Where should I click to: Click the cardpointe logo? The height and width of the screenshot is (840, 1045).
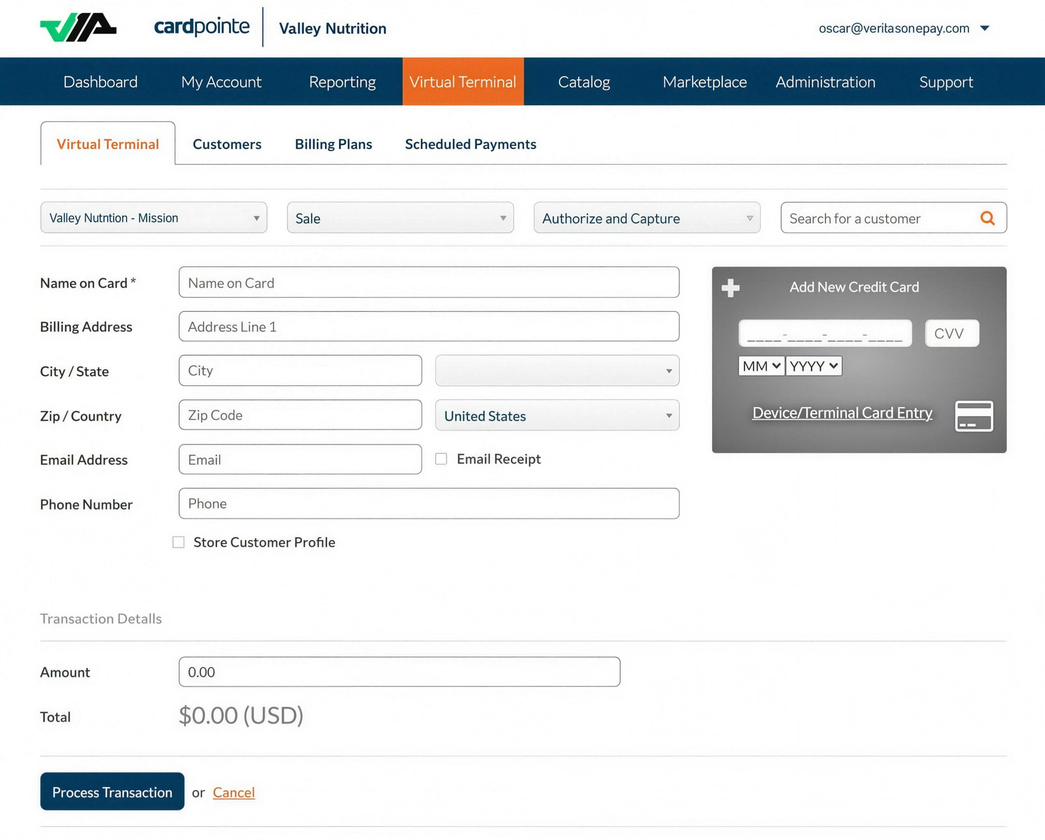point(202,27)
